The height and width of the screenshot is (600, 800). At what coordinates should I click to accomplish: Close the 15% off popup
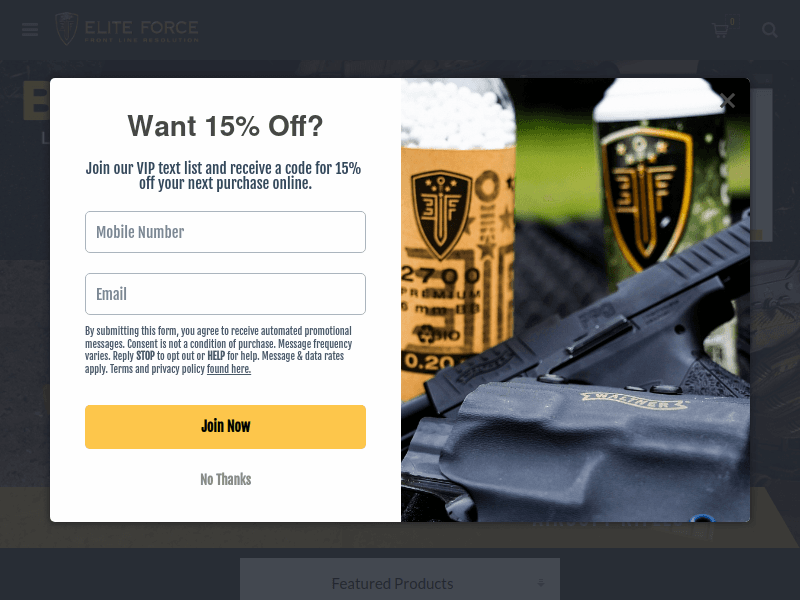pos(728,101)
